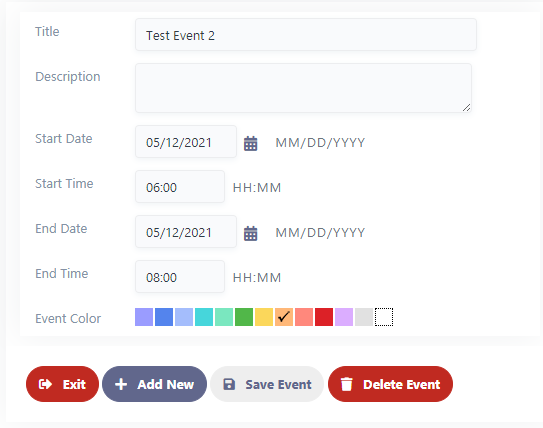The width and height of the screenshot is (543, 428).
Task: Click the Exit button
Action: click(x=62, y=384)
